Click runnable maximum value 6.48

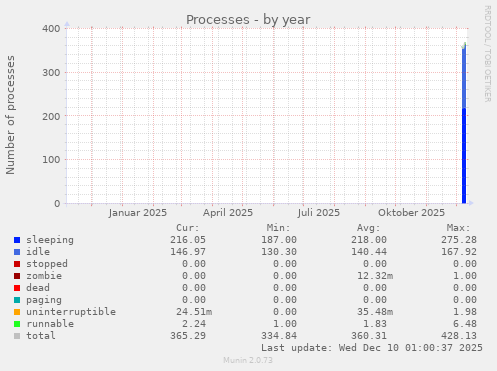coord(465,324)
